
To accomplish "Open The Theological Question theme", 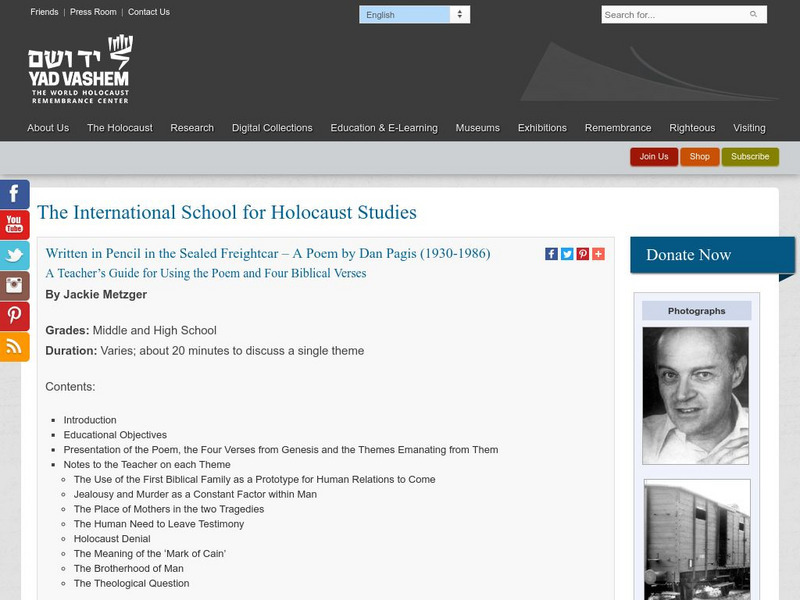I will (x=132, y=583).
